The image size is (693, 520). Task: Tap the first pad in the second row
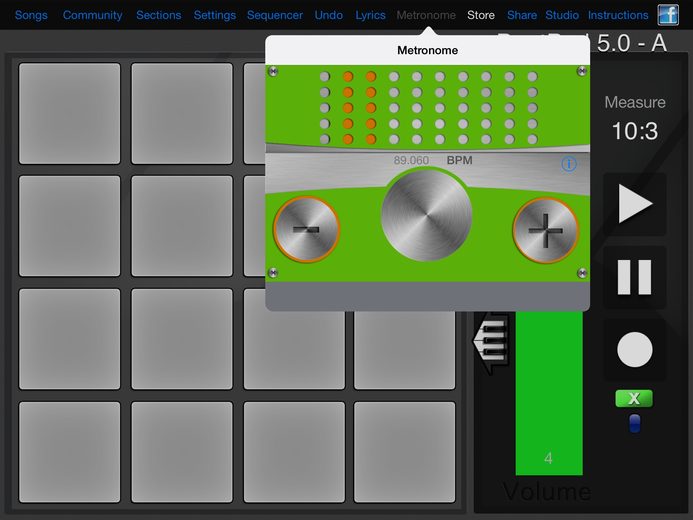tap(69, 226)
